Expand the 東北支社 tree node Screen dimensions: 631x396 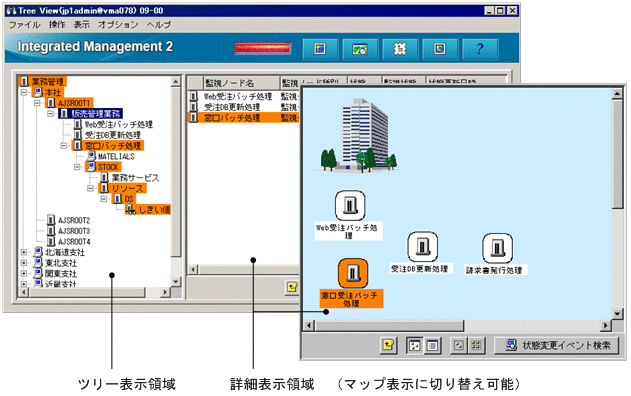click(x=24, y=263)
